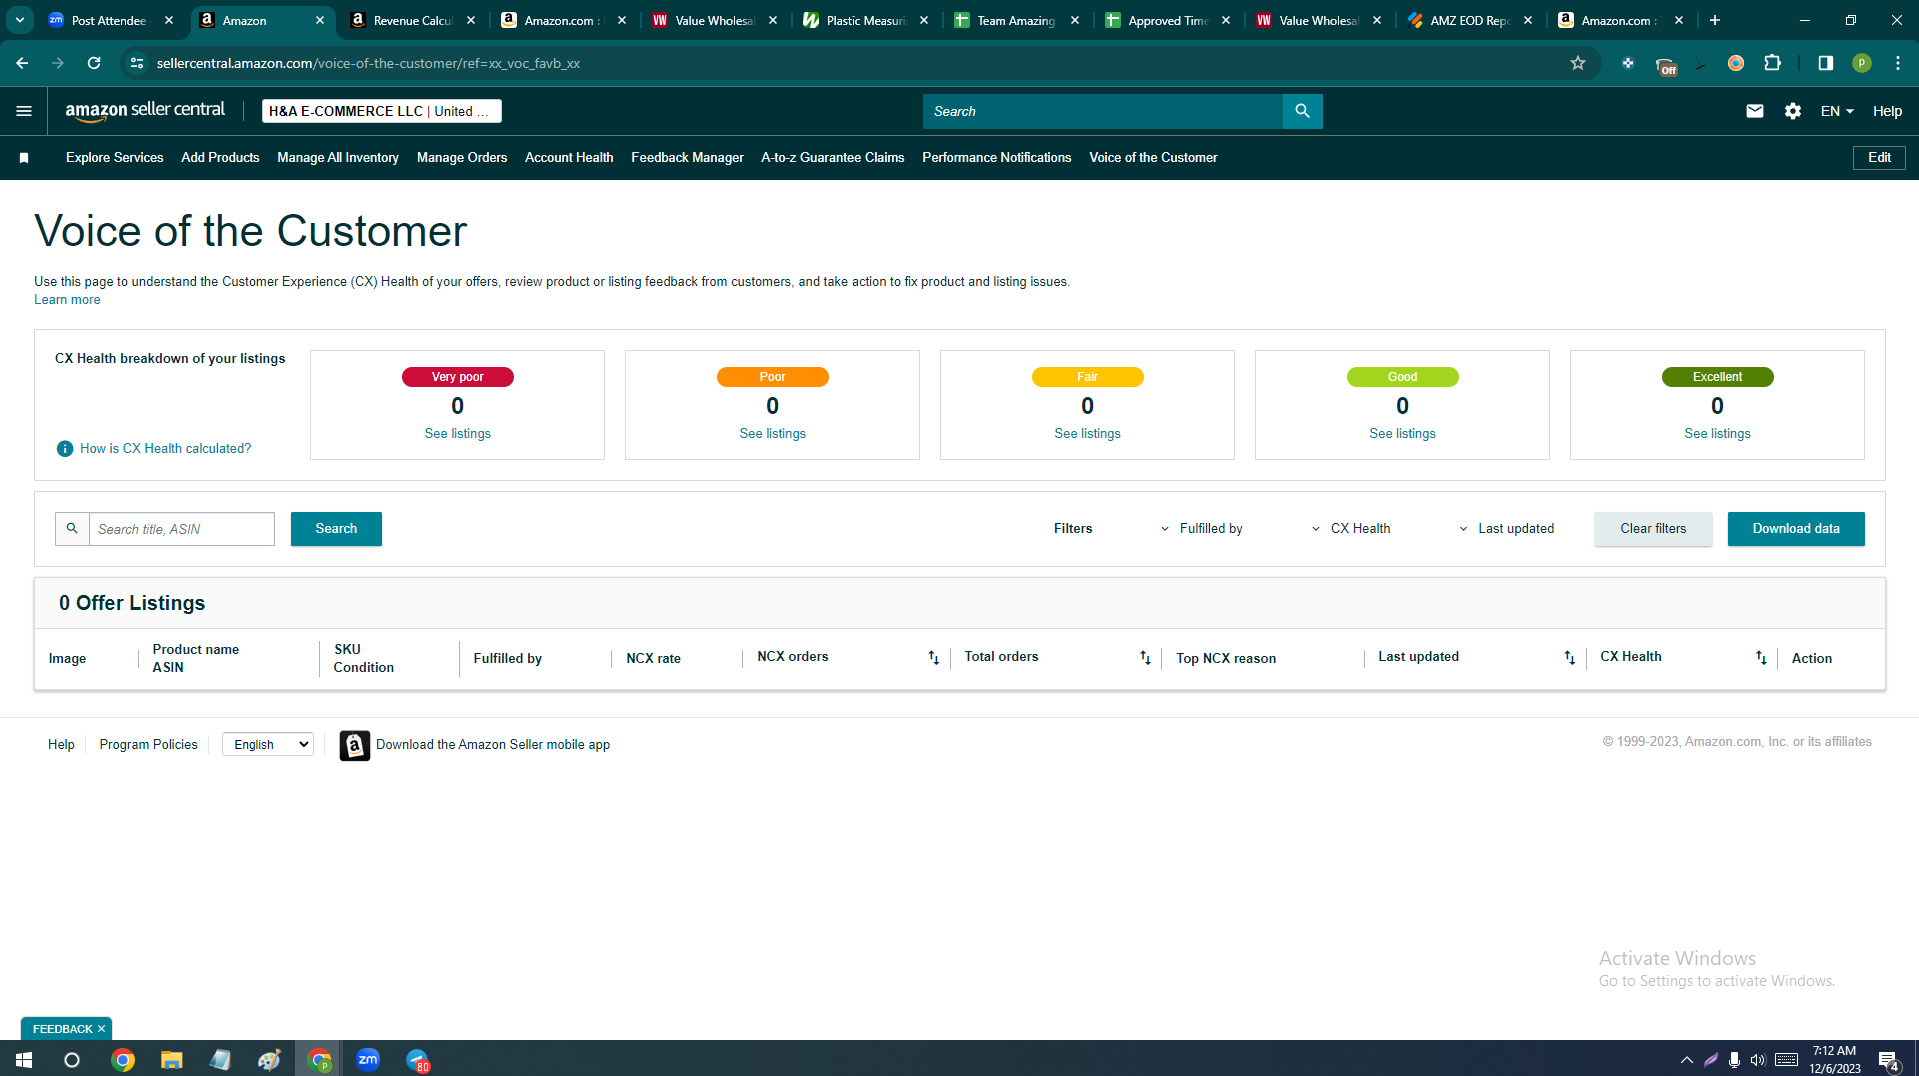Click Clear filters button
The image size is (1919, 1076).
tap(1653, 529)
